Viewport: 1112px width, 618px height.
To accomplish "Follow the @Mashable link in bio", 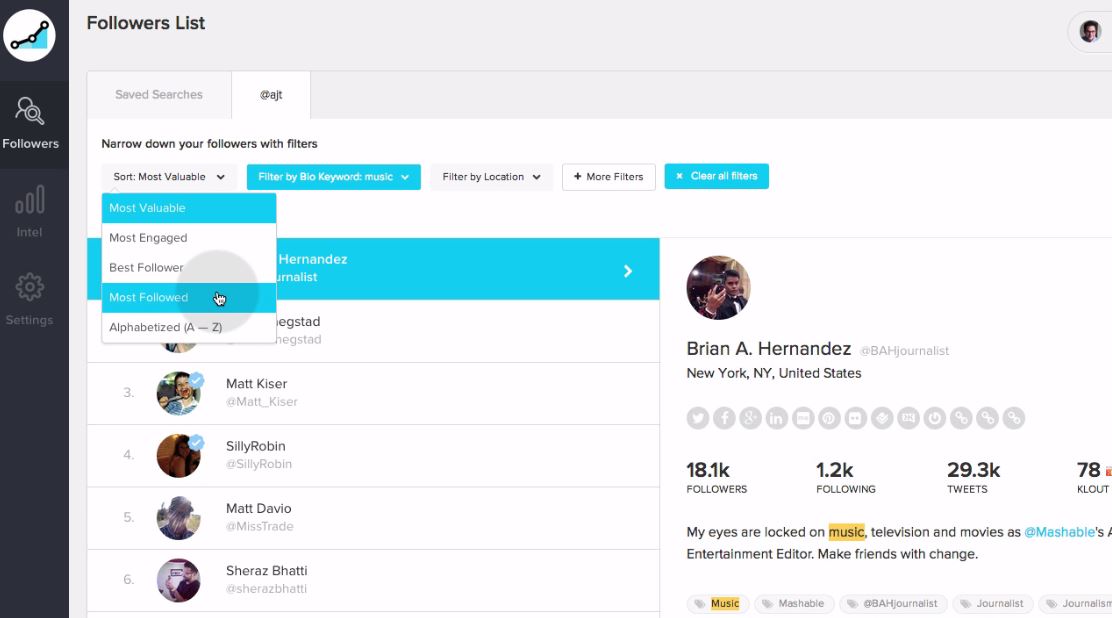I will tap(1058, 532).
